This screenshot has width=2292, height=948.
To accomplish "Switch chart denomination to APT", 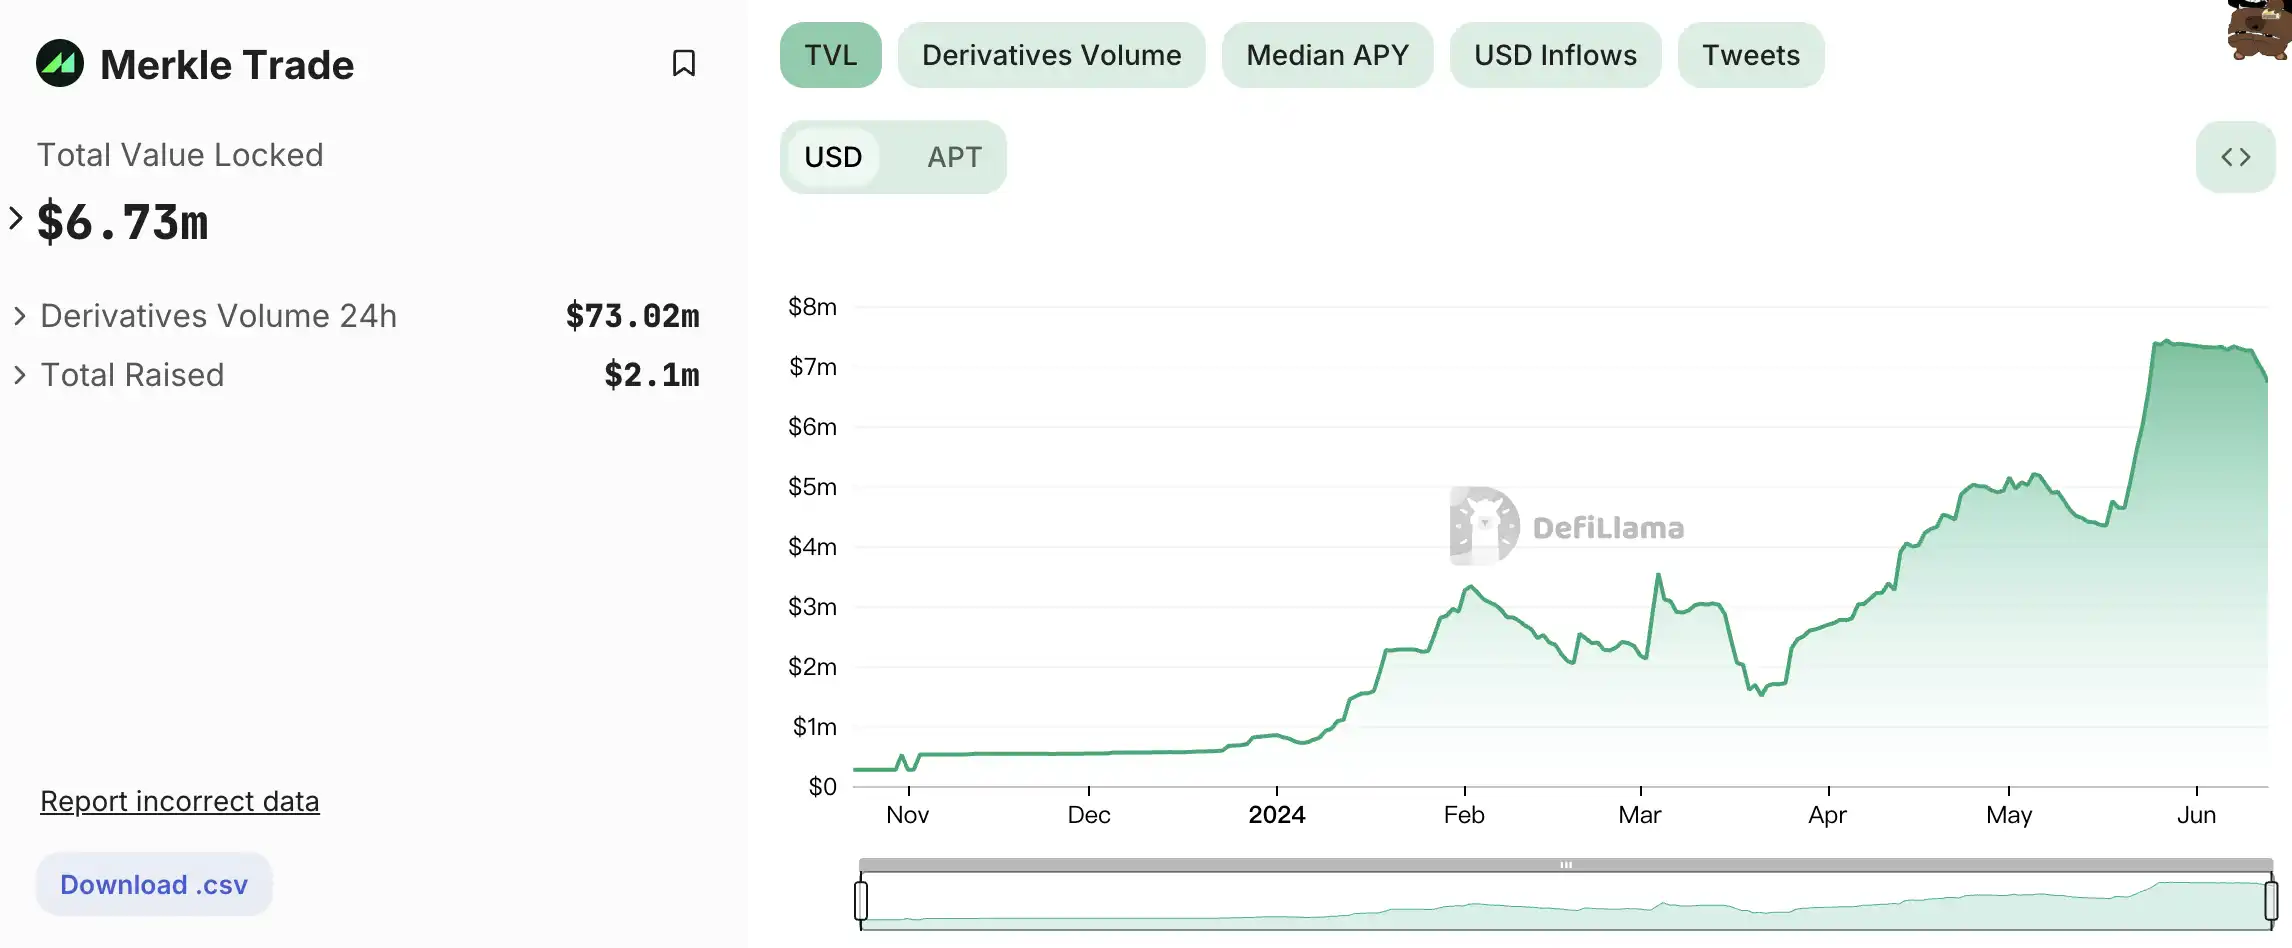I will tap(954, 157).
